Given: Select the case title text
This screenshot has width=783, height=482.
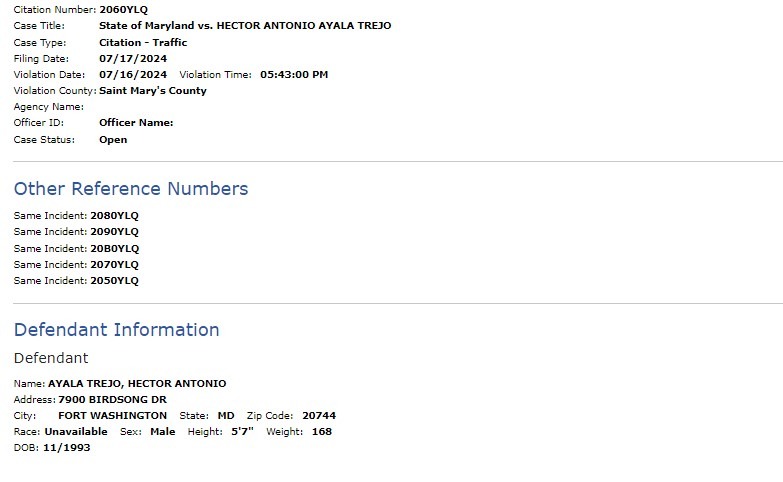Looking at the screenshot, I should coord(245,25).
